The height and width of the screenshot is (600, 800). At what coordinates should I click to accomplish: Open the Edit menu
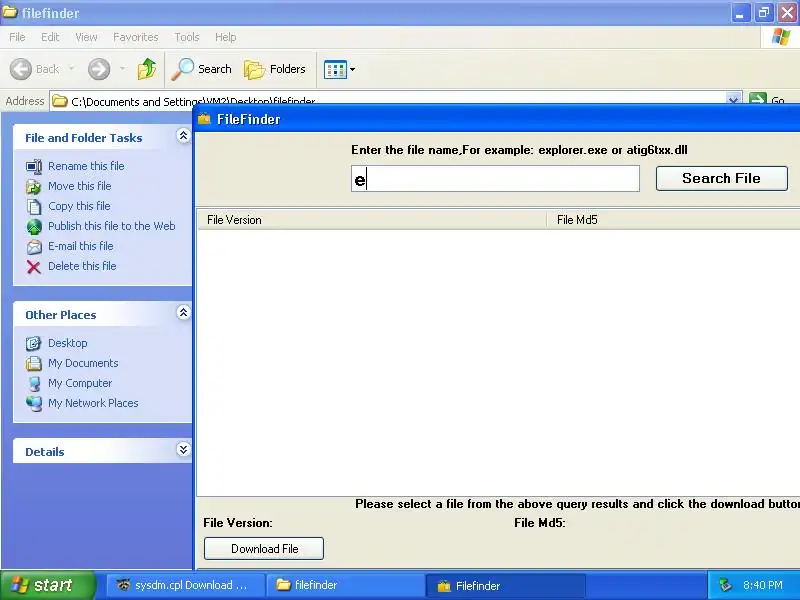click(x=50, y=37)
